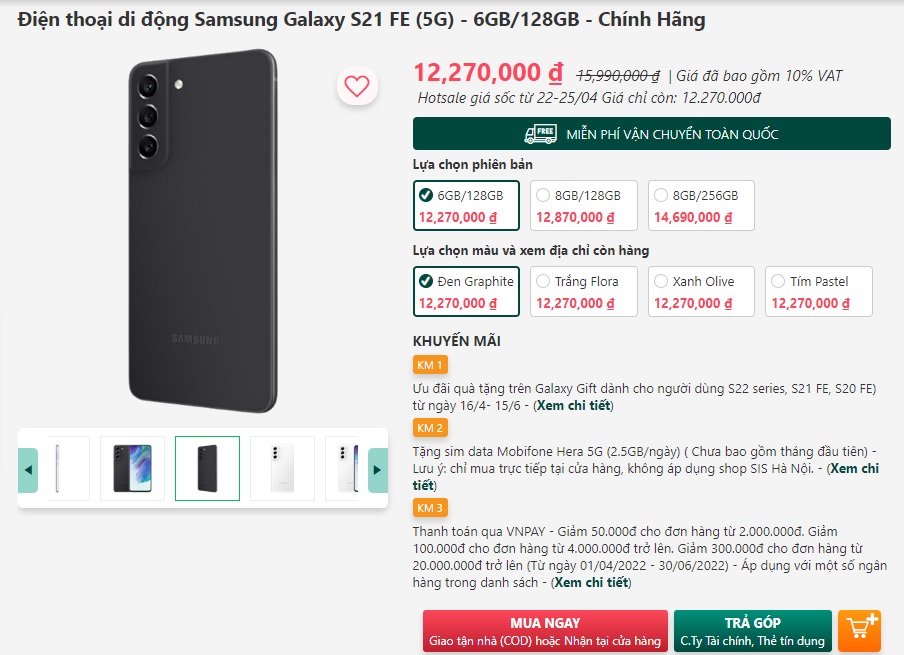View the front-and-back graphite phone thumbnail
This screenshot has height=655, width=904.
[132, 468]
